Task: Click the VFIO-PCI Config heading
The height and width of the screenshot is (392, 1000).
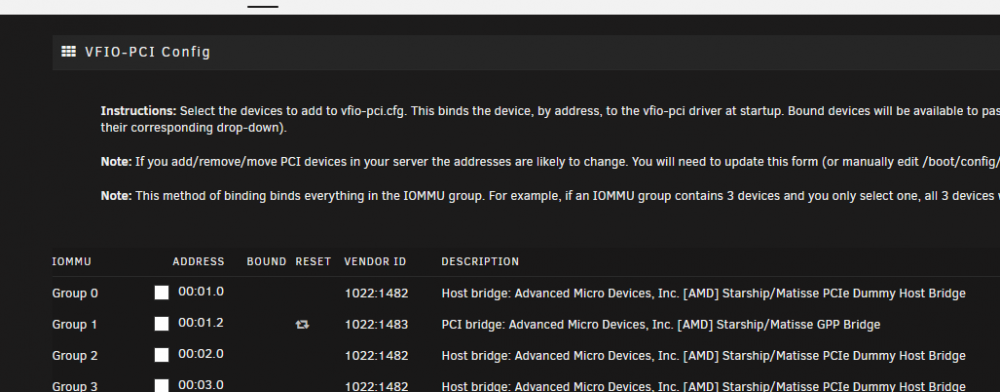Action: point(147,52)
